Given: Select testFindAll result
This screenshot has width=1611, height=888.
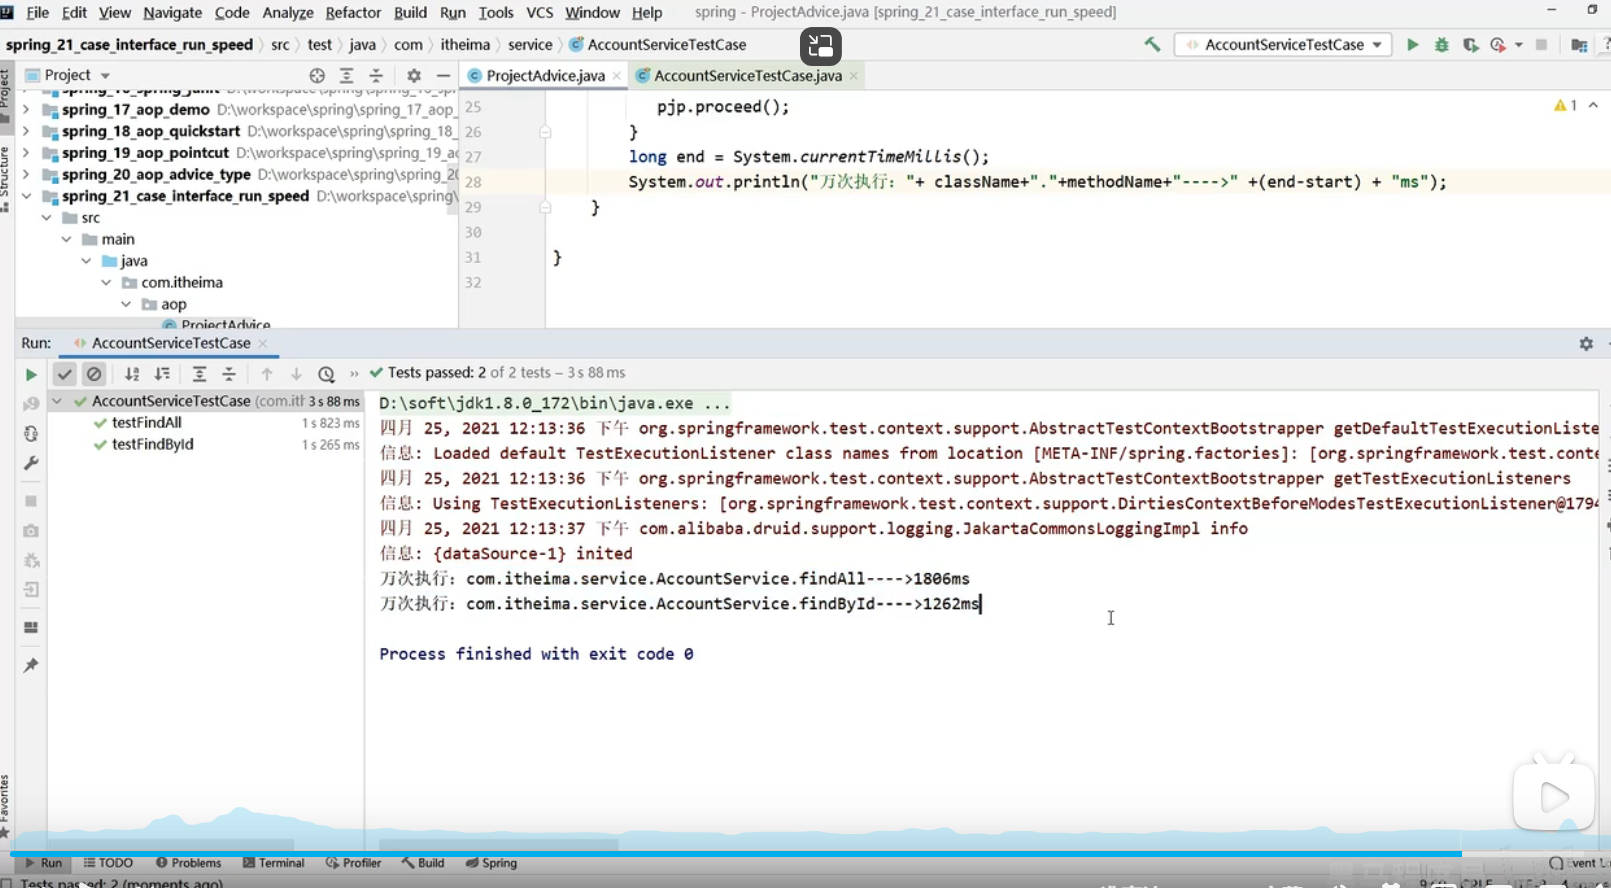Looking at the screenshot, I should (147, 423).
